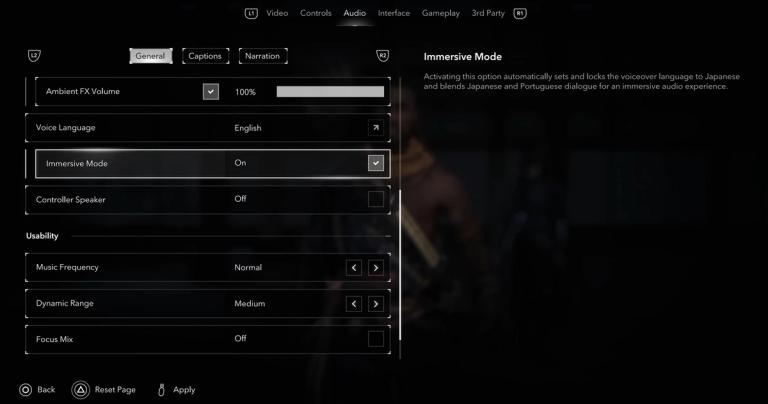Enable the Focus Mix checkbox
The width and height of the screenshot is (768, 404).
(x=376, y=339)
